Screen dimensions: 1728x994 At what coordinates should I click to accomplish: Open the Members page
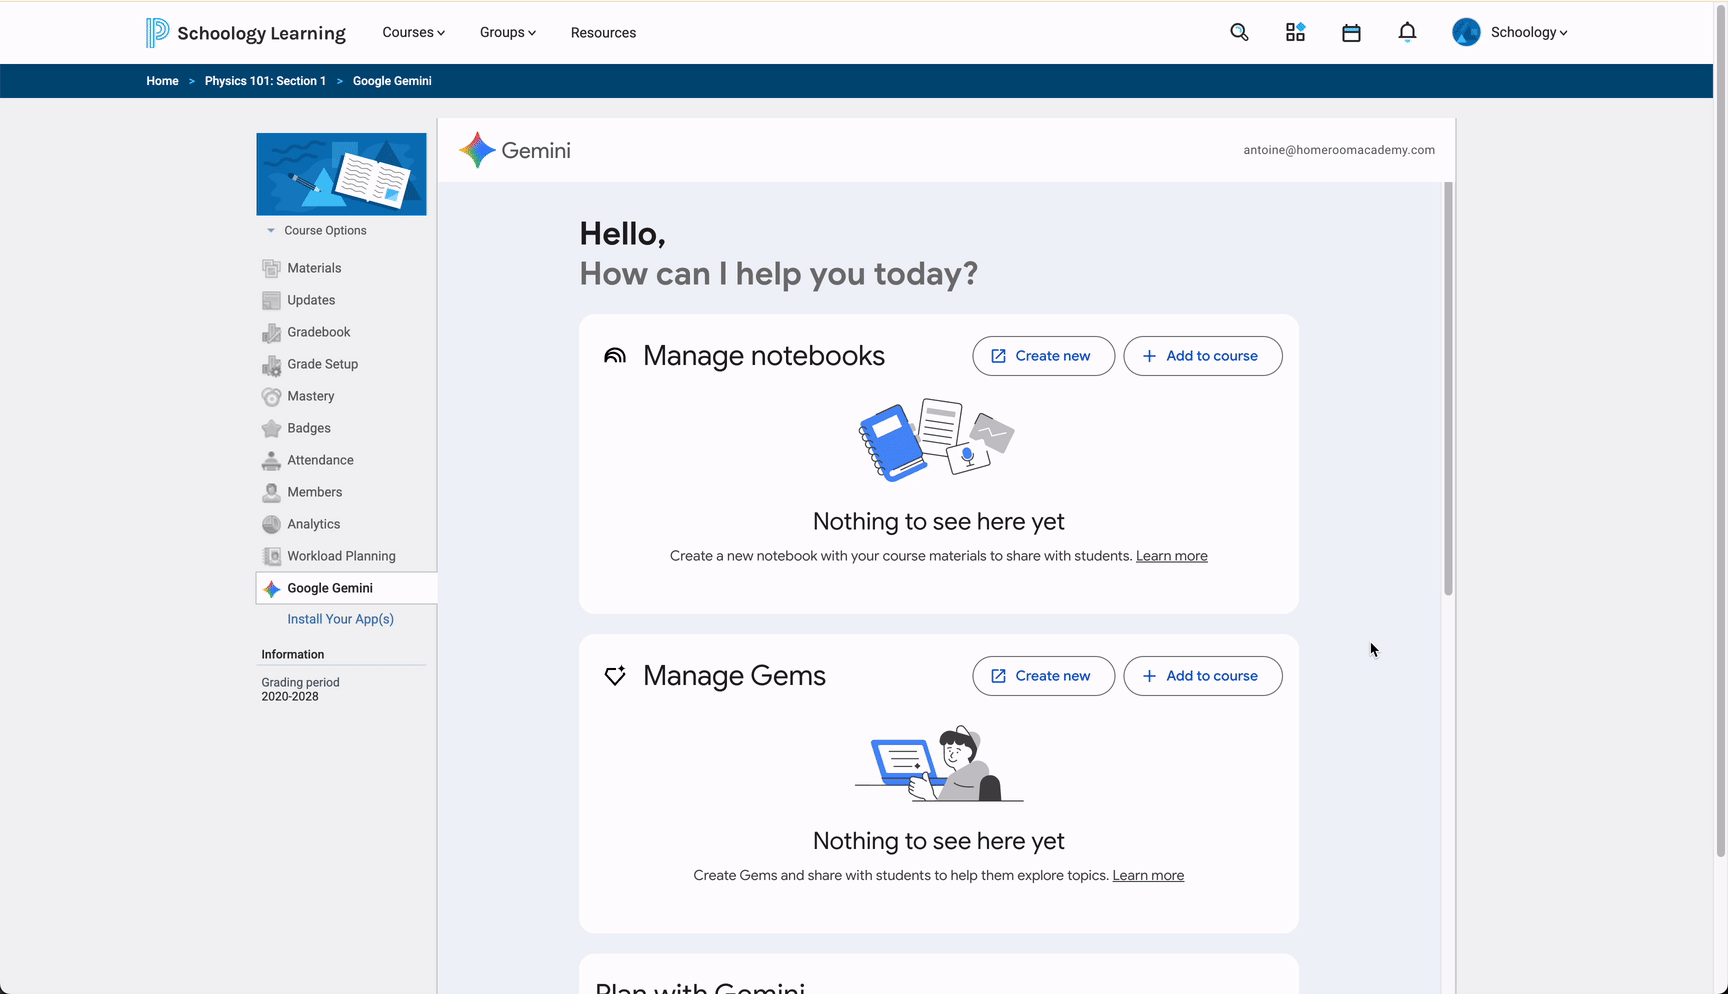314,492
